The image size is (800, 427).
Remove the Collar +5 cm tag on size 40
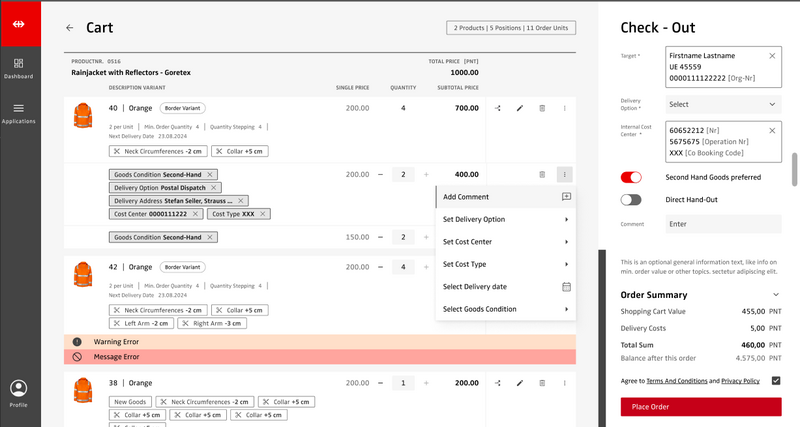(x=220, y=151)
